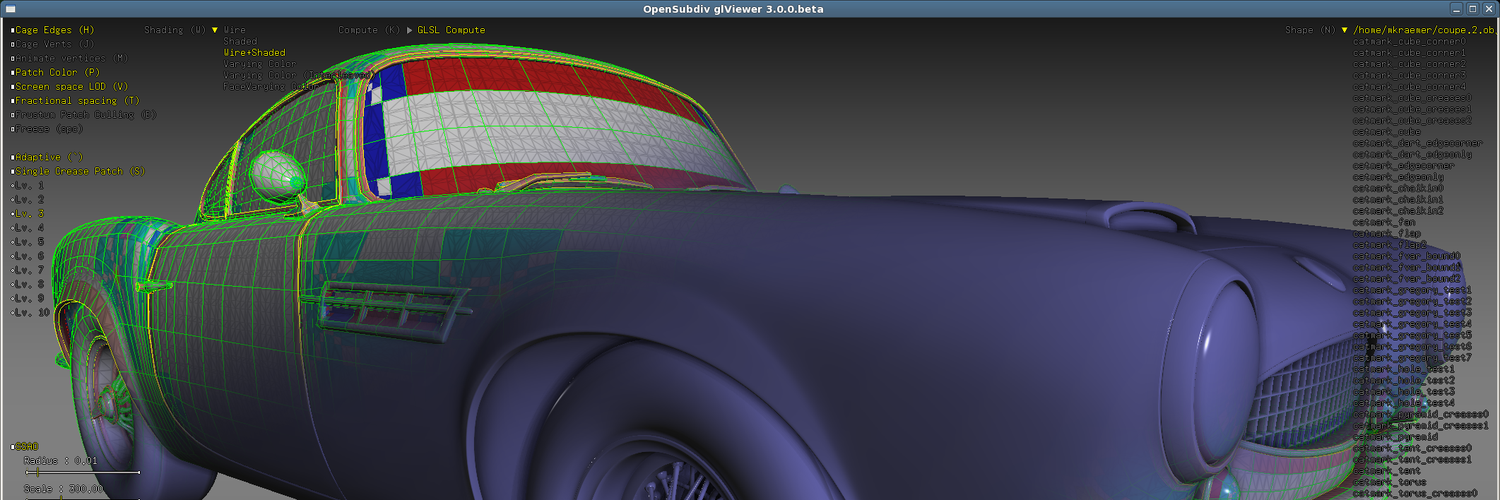1500x500 pixels.
Task: Select shape catmark_cube_creases2
Action: (1412, 120)
